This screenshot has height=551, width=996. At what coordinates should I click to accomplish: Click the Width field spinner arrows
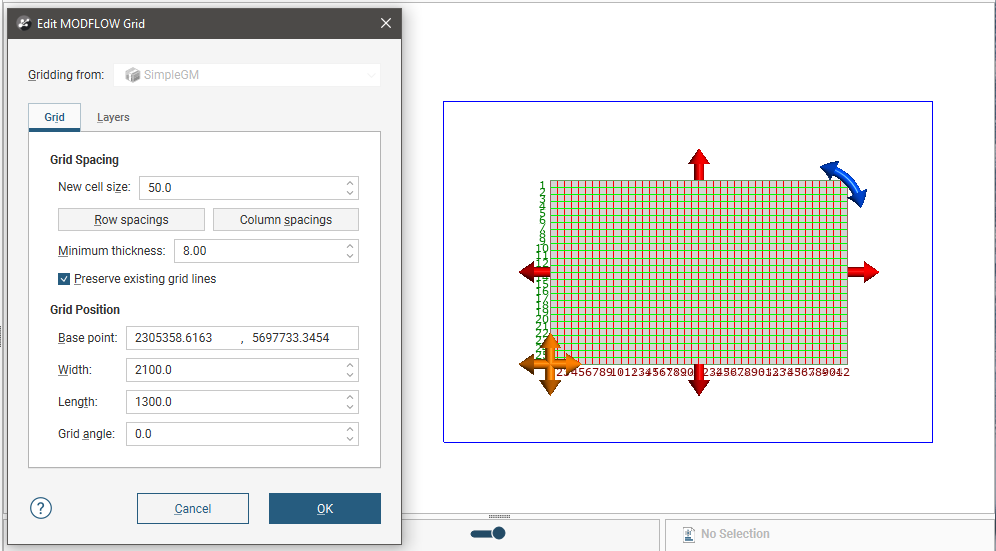point(349,370)
